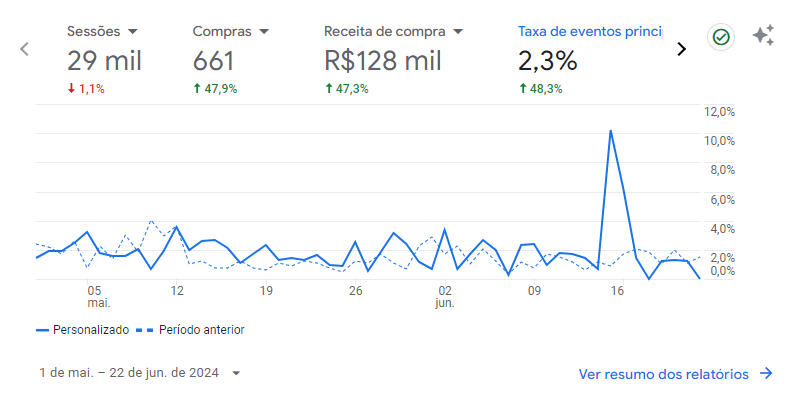
Task: Click the green up arrow under Receita de compra
Action: point(329,89)
